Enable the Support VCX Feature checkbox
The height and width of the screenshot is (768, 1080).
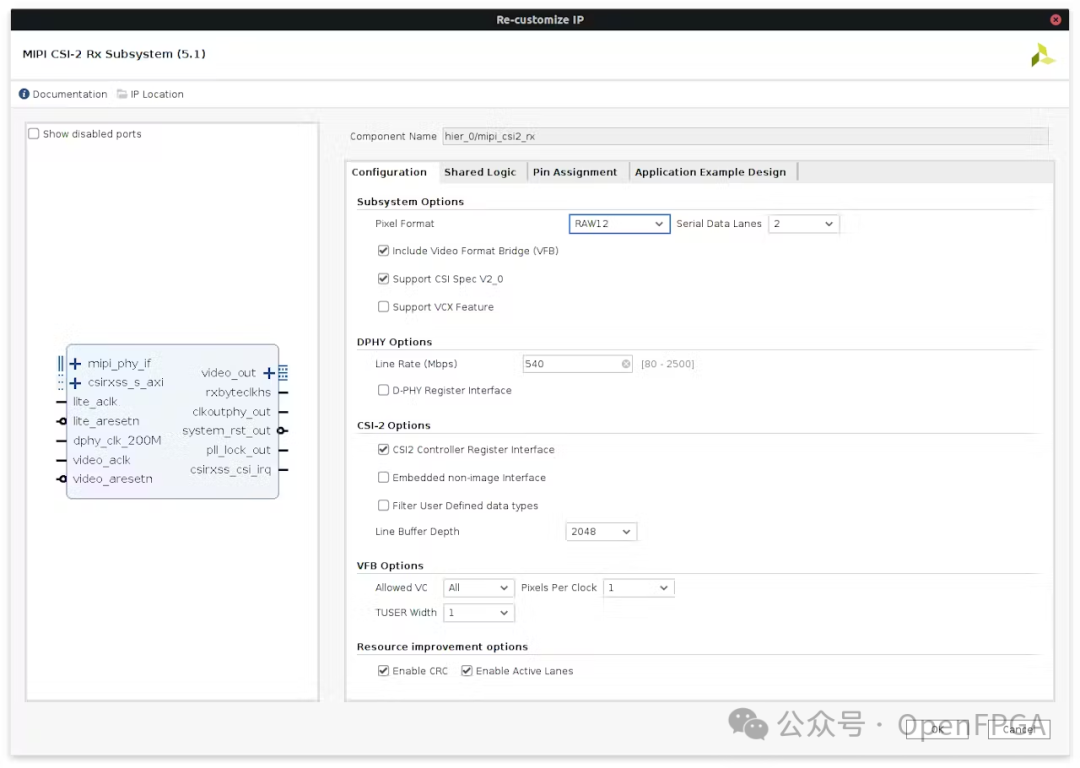pyautogui.click(x=383, y=307)
